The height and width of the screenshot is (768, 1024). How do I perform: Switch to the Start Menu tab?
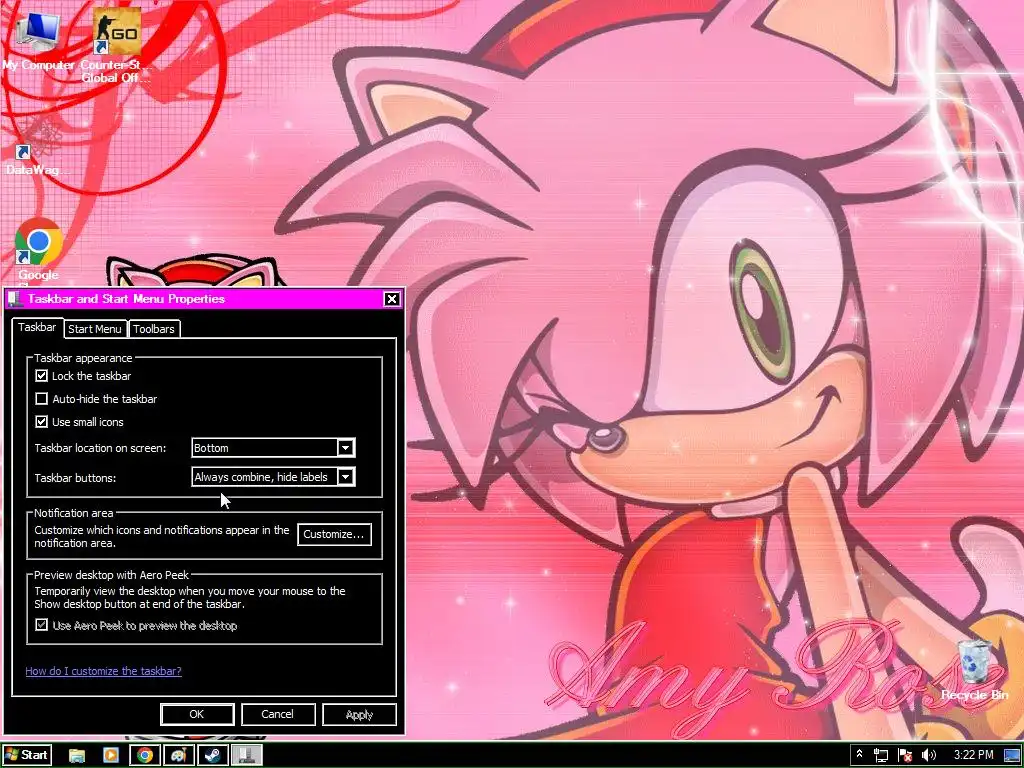point(95,329)
